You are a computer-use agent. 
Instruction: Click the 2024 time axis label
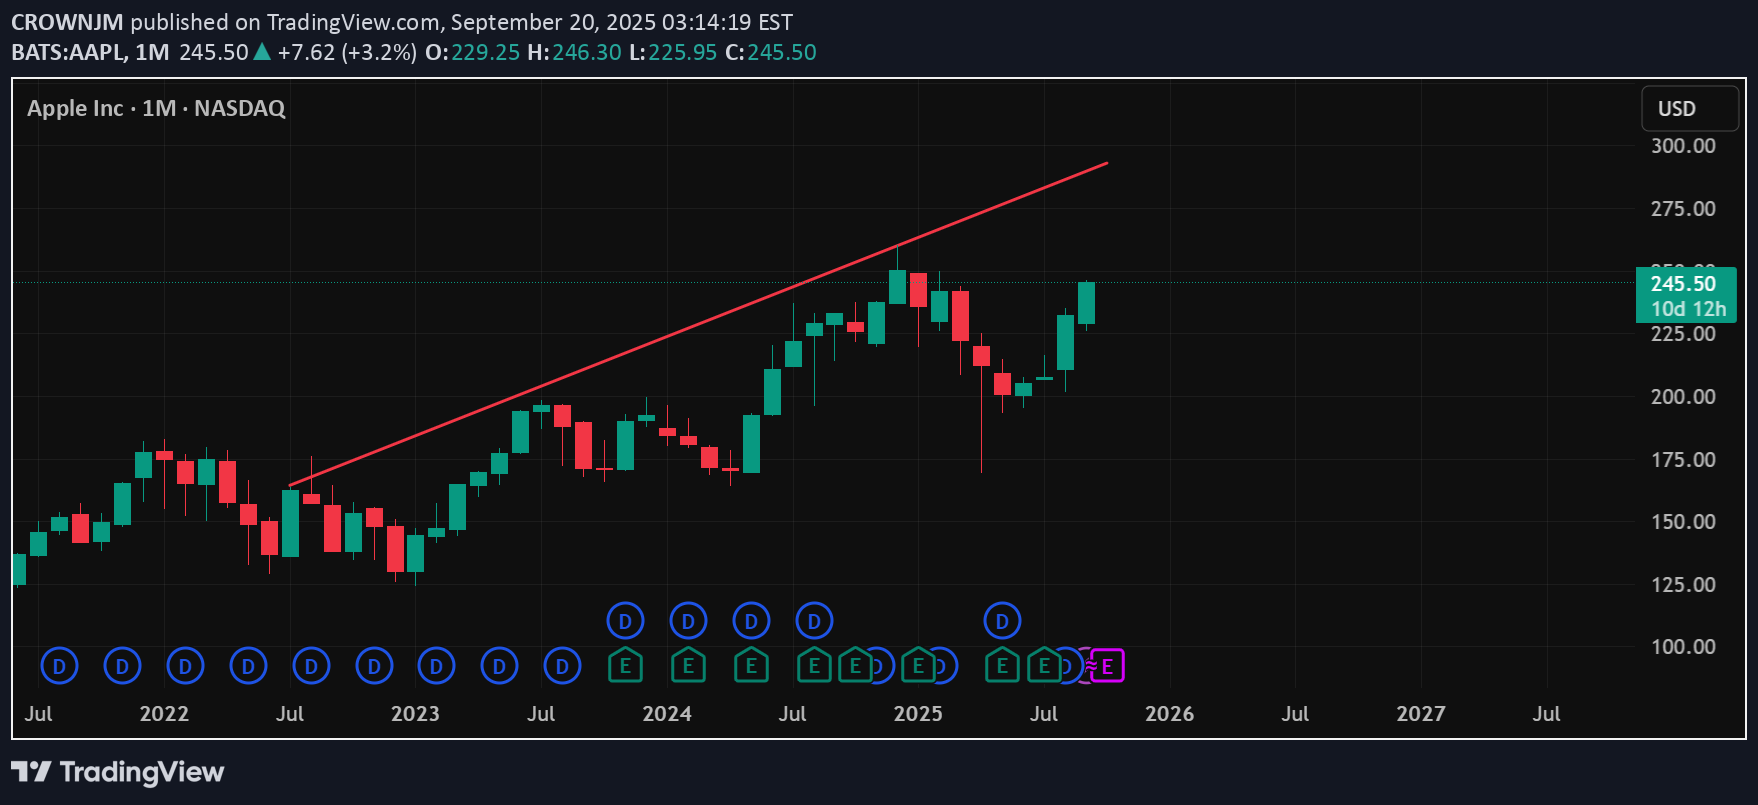point(667,714)
